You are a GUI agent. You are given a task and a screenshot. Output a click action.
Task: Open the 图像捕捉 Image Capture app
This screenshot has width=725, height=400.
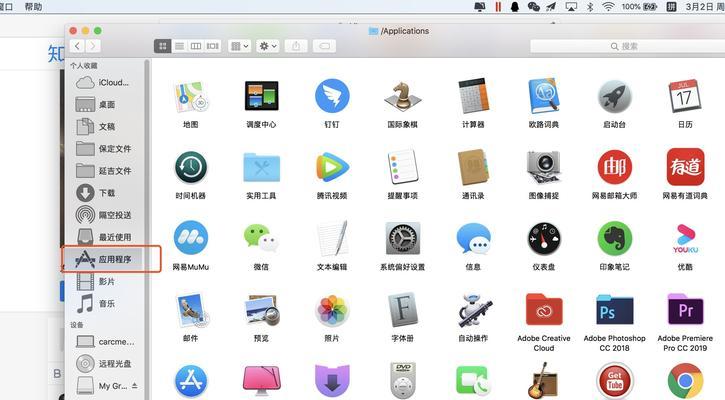pyautogui.click(x=544, y=167)
